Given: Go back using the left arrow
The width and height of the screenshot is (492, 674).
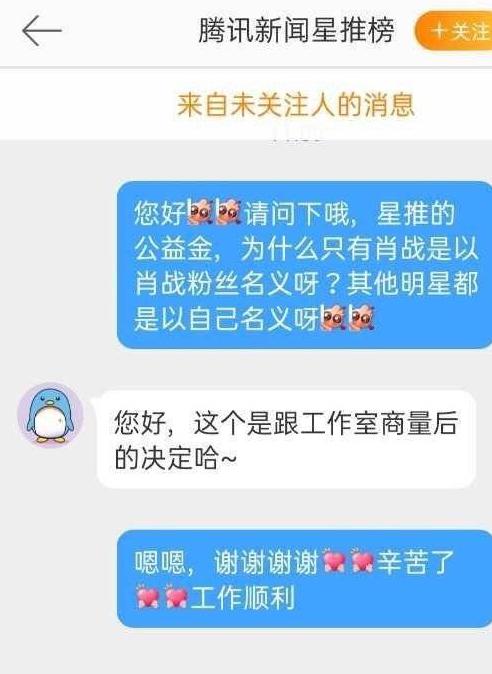Looking at the screenshot, I should 42,31.
